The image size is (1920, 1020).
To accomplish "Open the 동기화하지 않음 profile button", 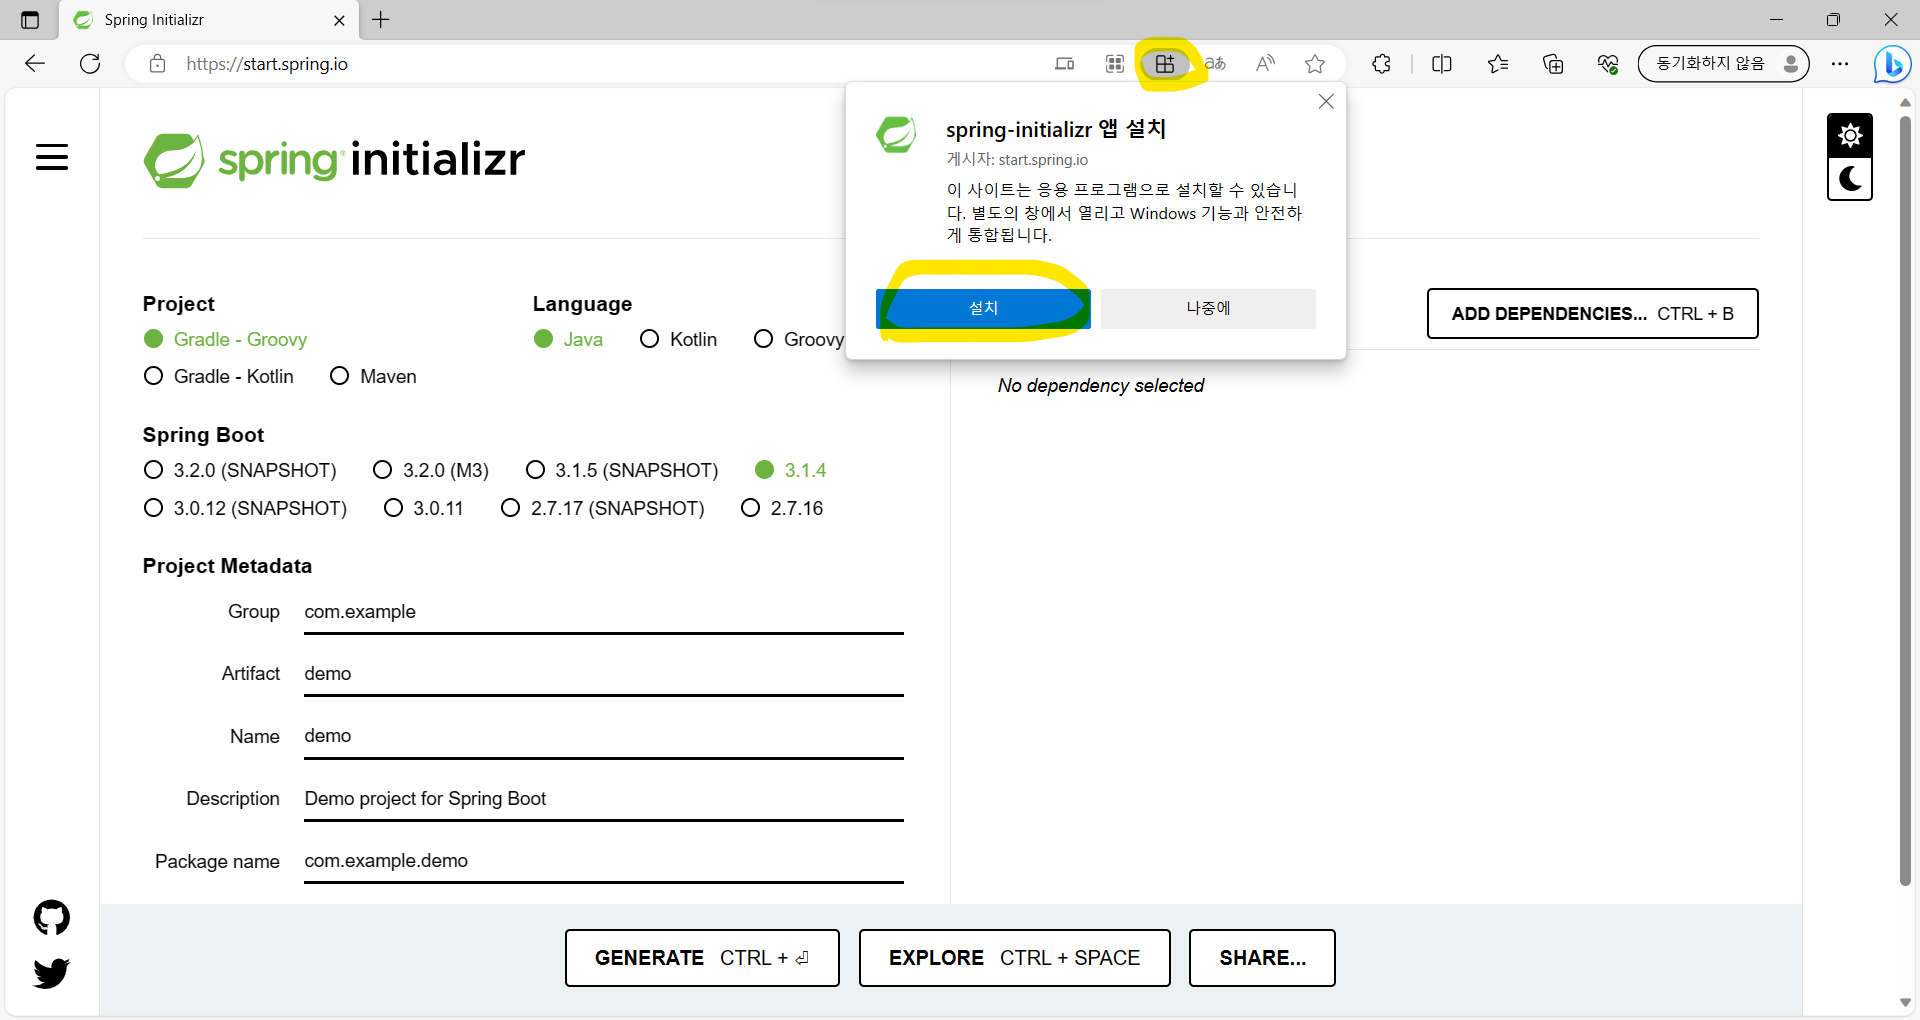I will click(x=1723, y=64).
